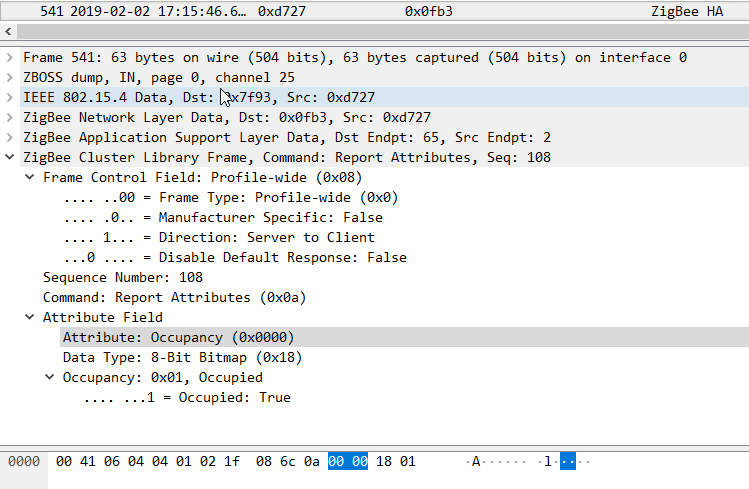This screenshot has height=489, width=749.
Task: Click the packet list horizontal scrollbar track
Action: 382,32
